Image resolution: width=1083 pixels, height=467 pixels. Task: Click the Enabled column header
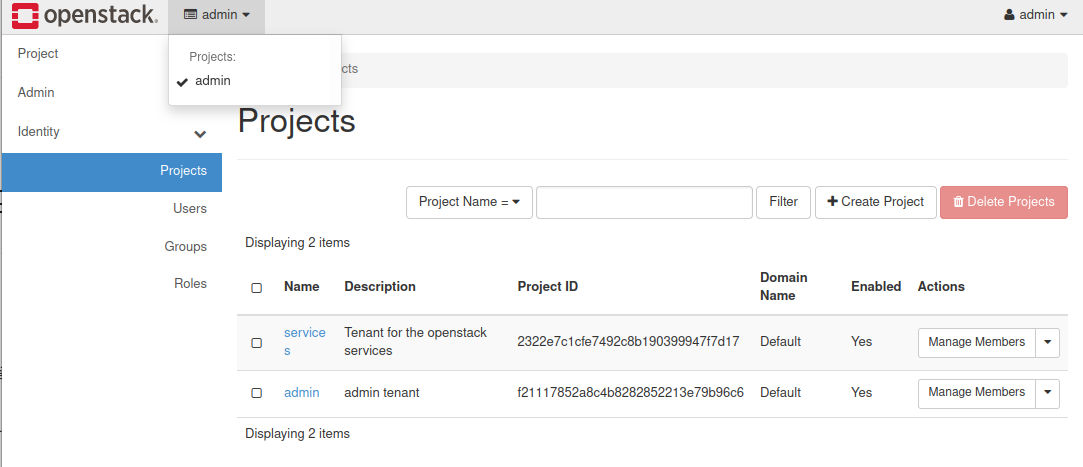click(x=876, y=287)
